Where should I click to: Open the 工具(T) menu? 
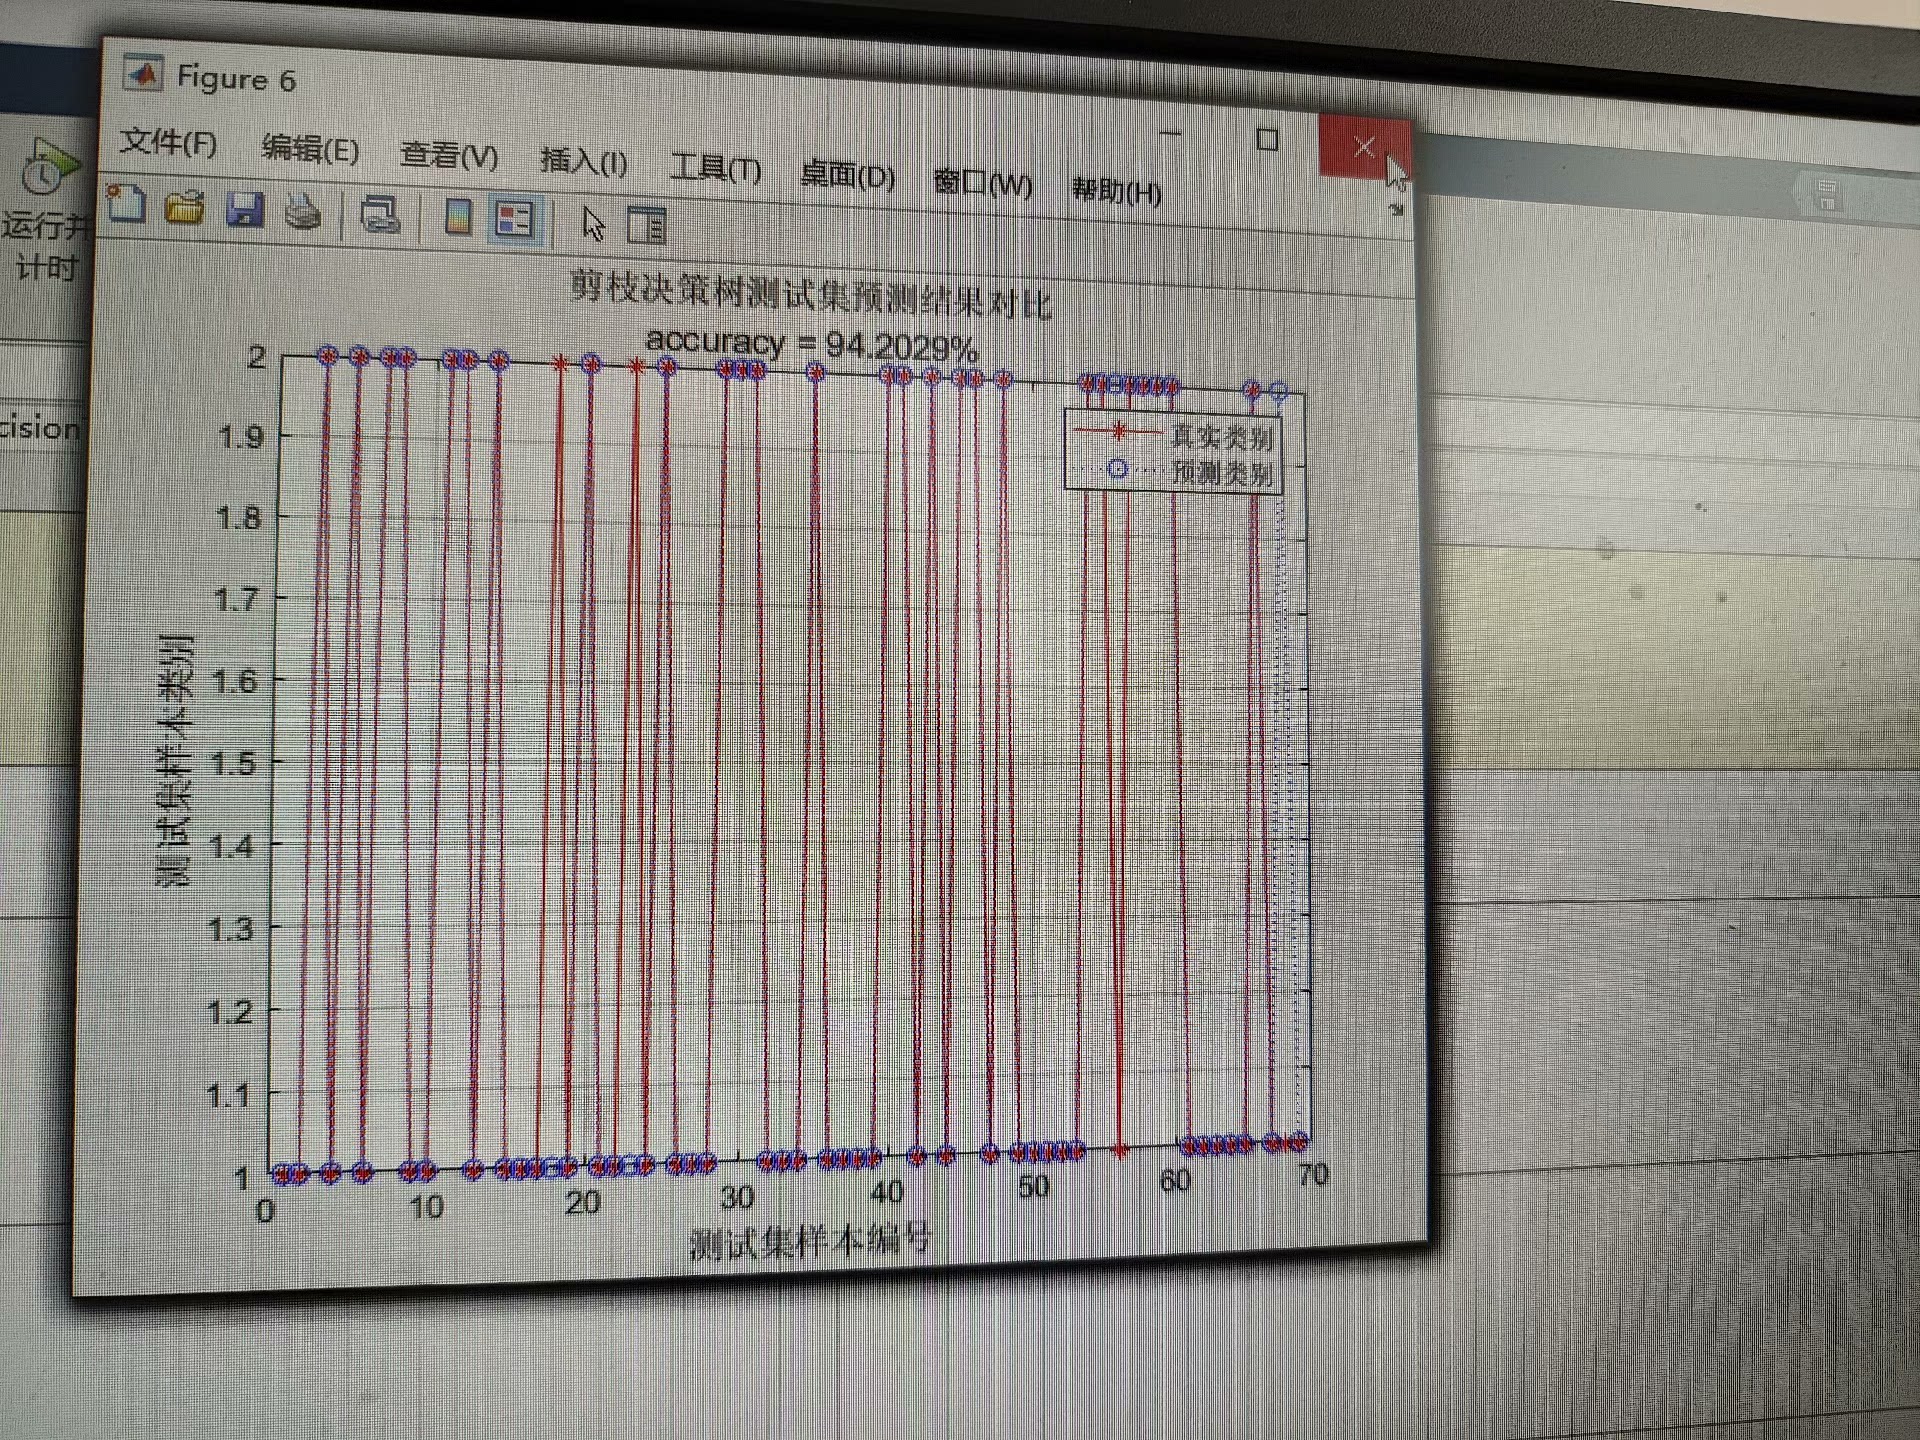[x=715, y=169]
